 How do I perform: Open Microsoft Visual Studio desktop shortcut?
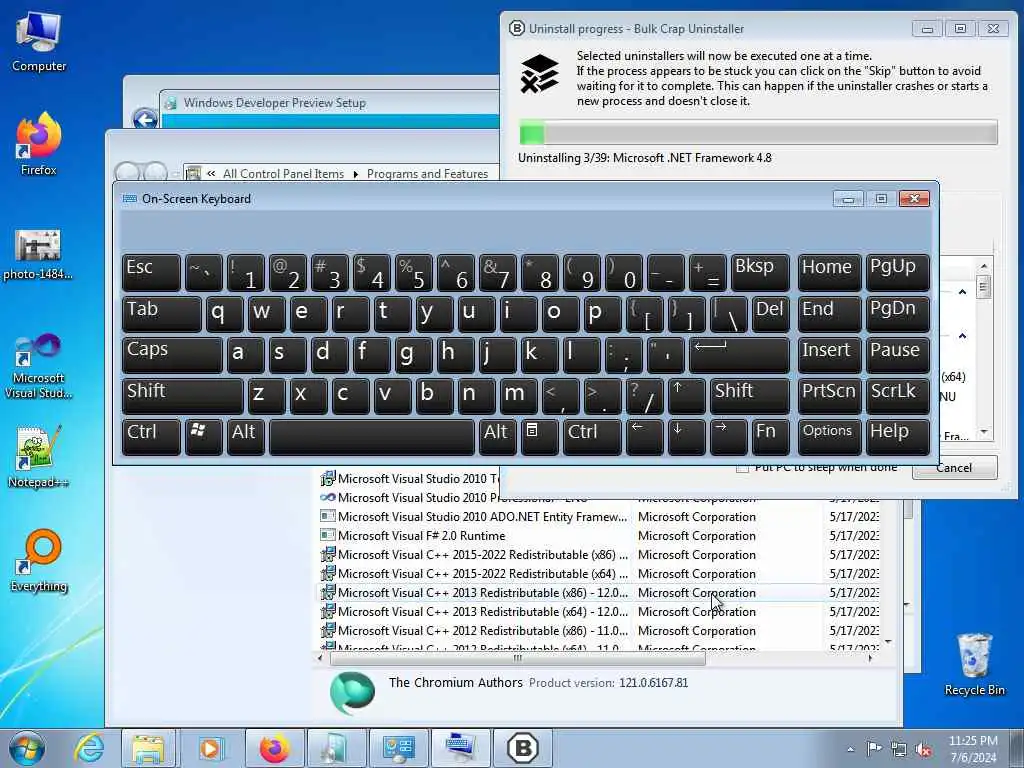pos(38,366)
